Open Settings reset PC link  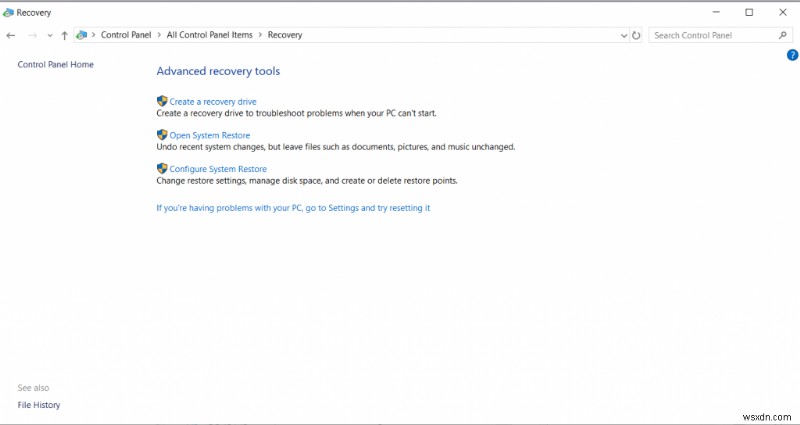293,208
